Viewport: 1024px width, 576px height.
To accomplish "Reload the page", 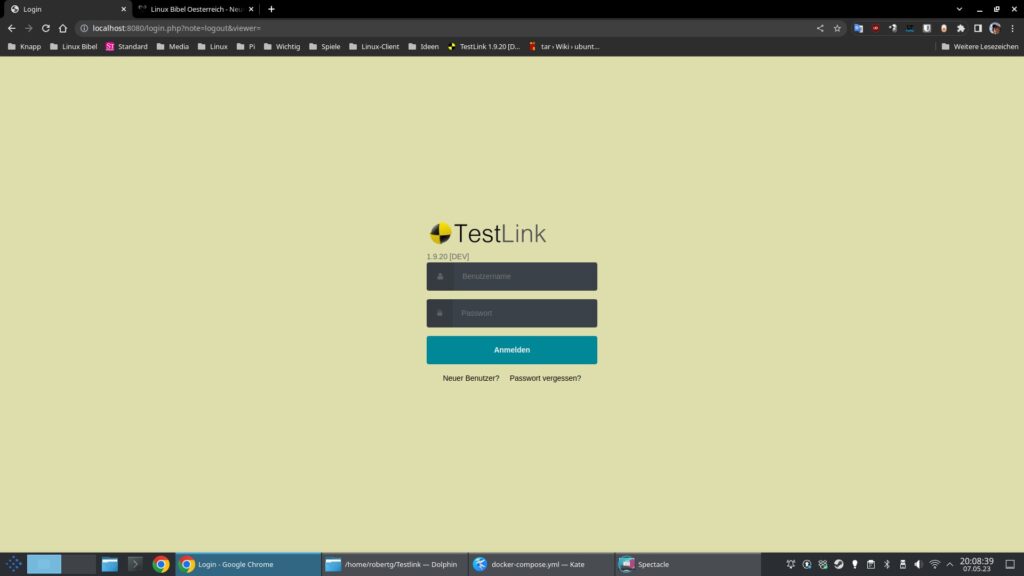I will click(46, 28).
